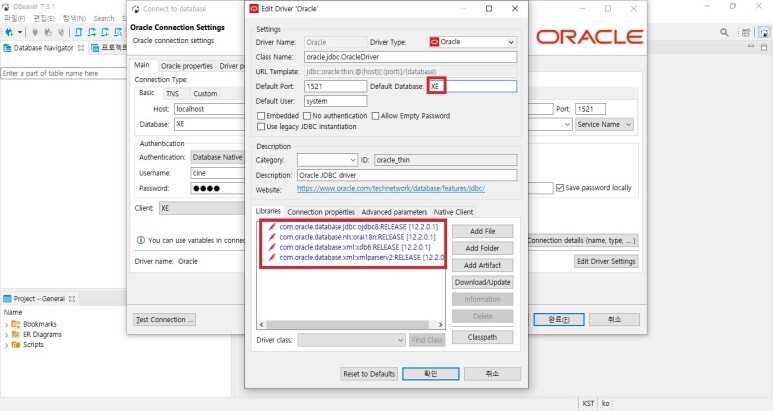The height and width of the screenshot is (411, 773).
Task: Switch to the Native Client tab
Action: (454, 212)
